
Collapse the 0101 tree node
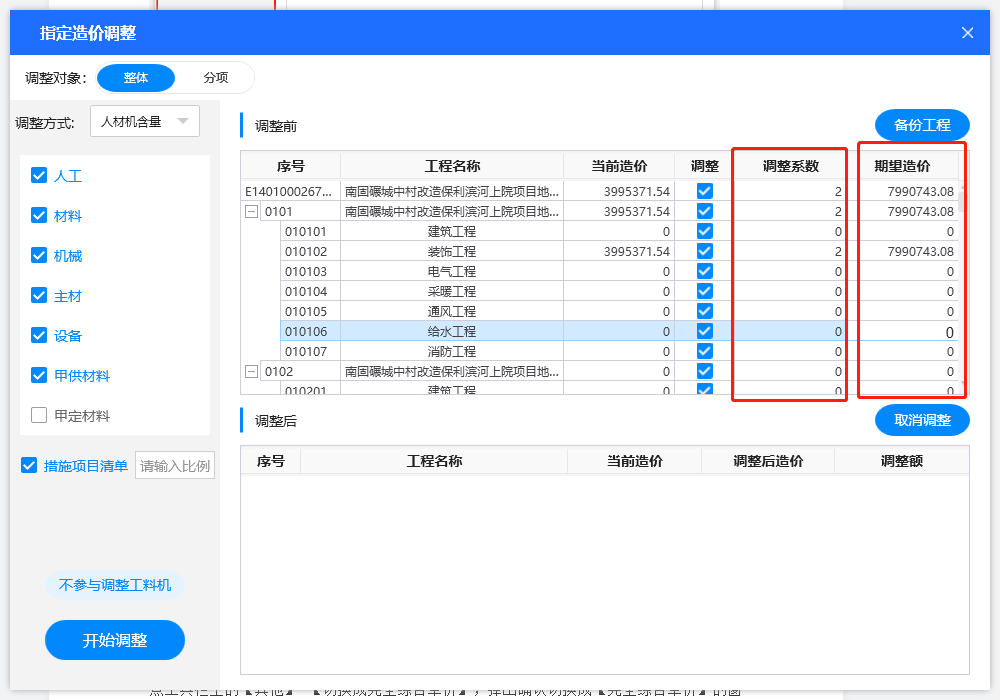point(251,212)
